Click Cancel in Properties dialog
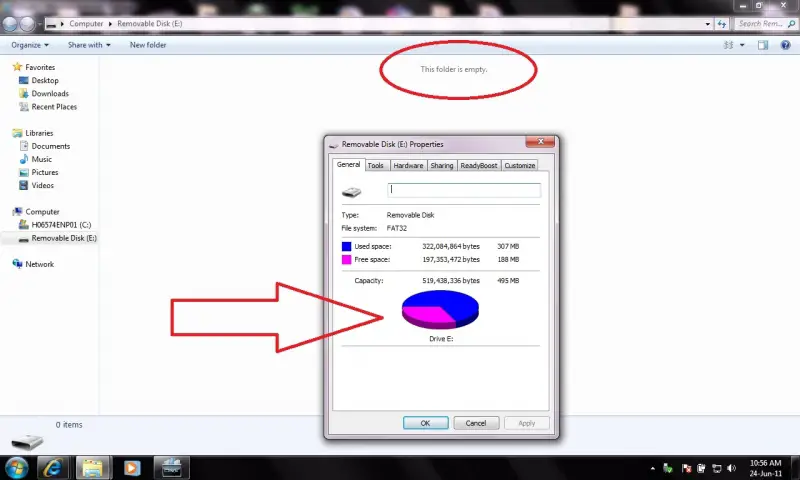This screenshot has height=480, width=800. (476, 423)
